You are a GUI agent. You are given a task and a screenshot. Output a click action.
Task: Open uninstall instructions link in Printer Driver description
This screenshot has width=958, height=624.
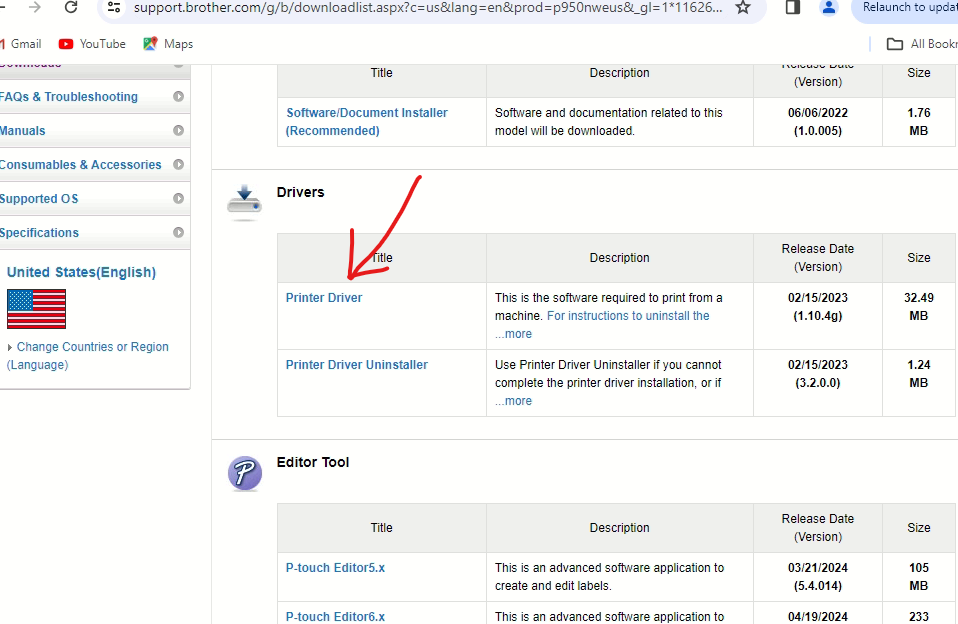(x=628, y=316)
